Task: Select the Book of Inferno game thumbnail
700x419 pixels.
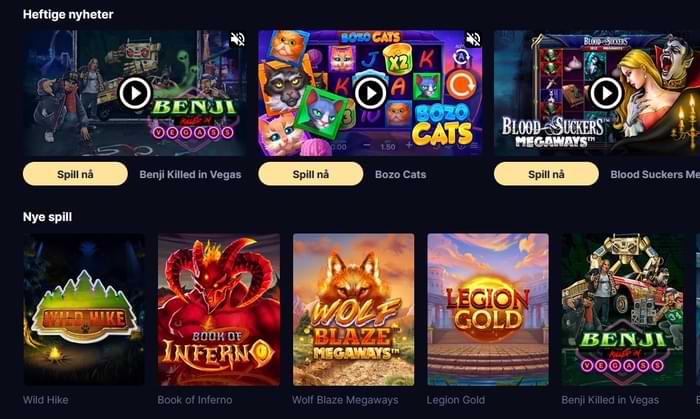Action: 219,309
